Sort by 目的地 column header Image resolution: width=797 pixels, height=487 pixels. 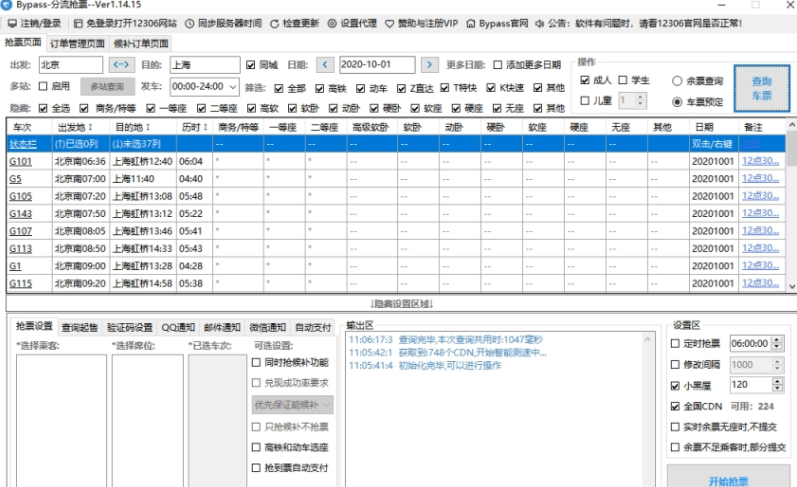coord(143,127)
